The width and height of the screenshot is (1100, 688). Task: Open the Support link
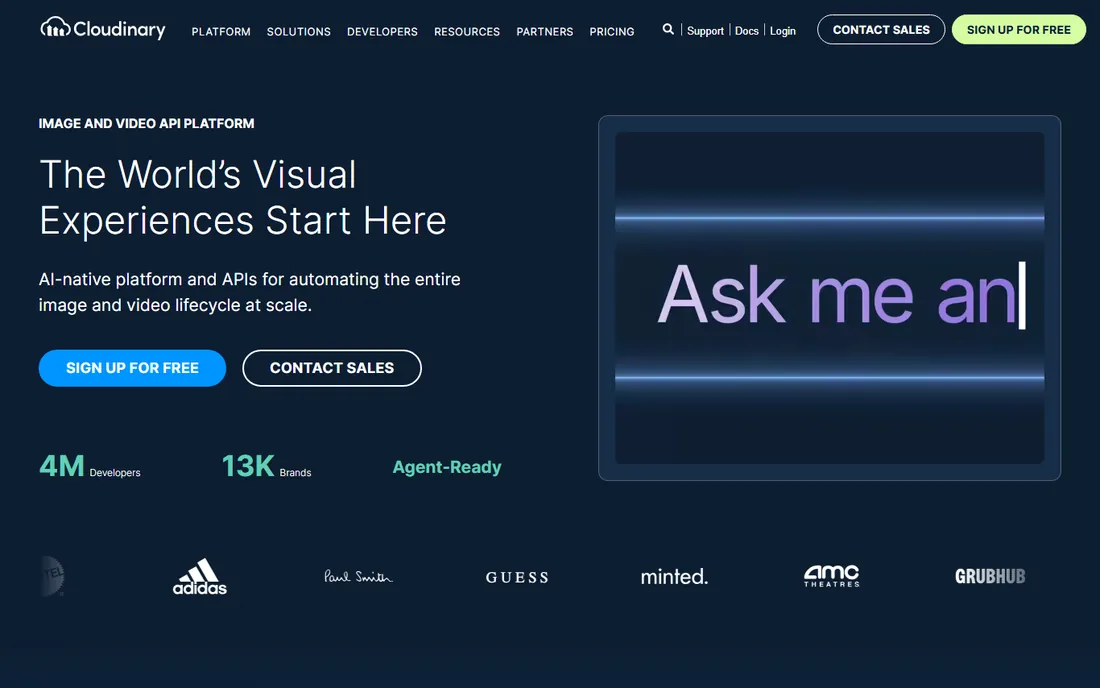705,31
